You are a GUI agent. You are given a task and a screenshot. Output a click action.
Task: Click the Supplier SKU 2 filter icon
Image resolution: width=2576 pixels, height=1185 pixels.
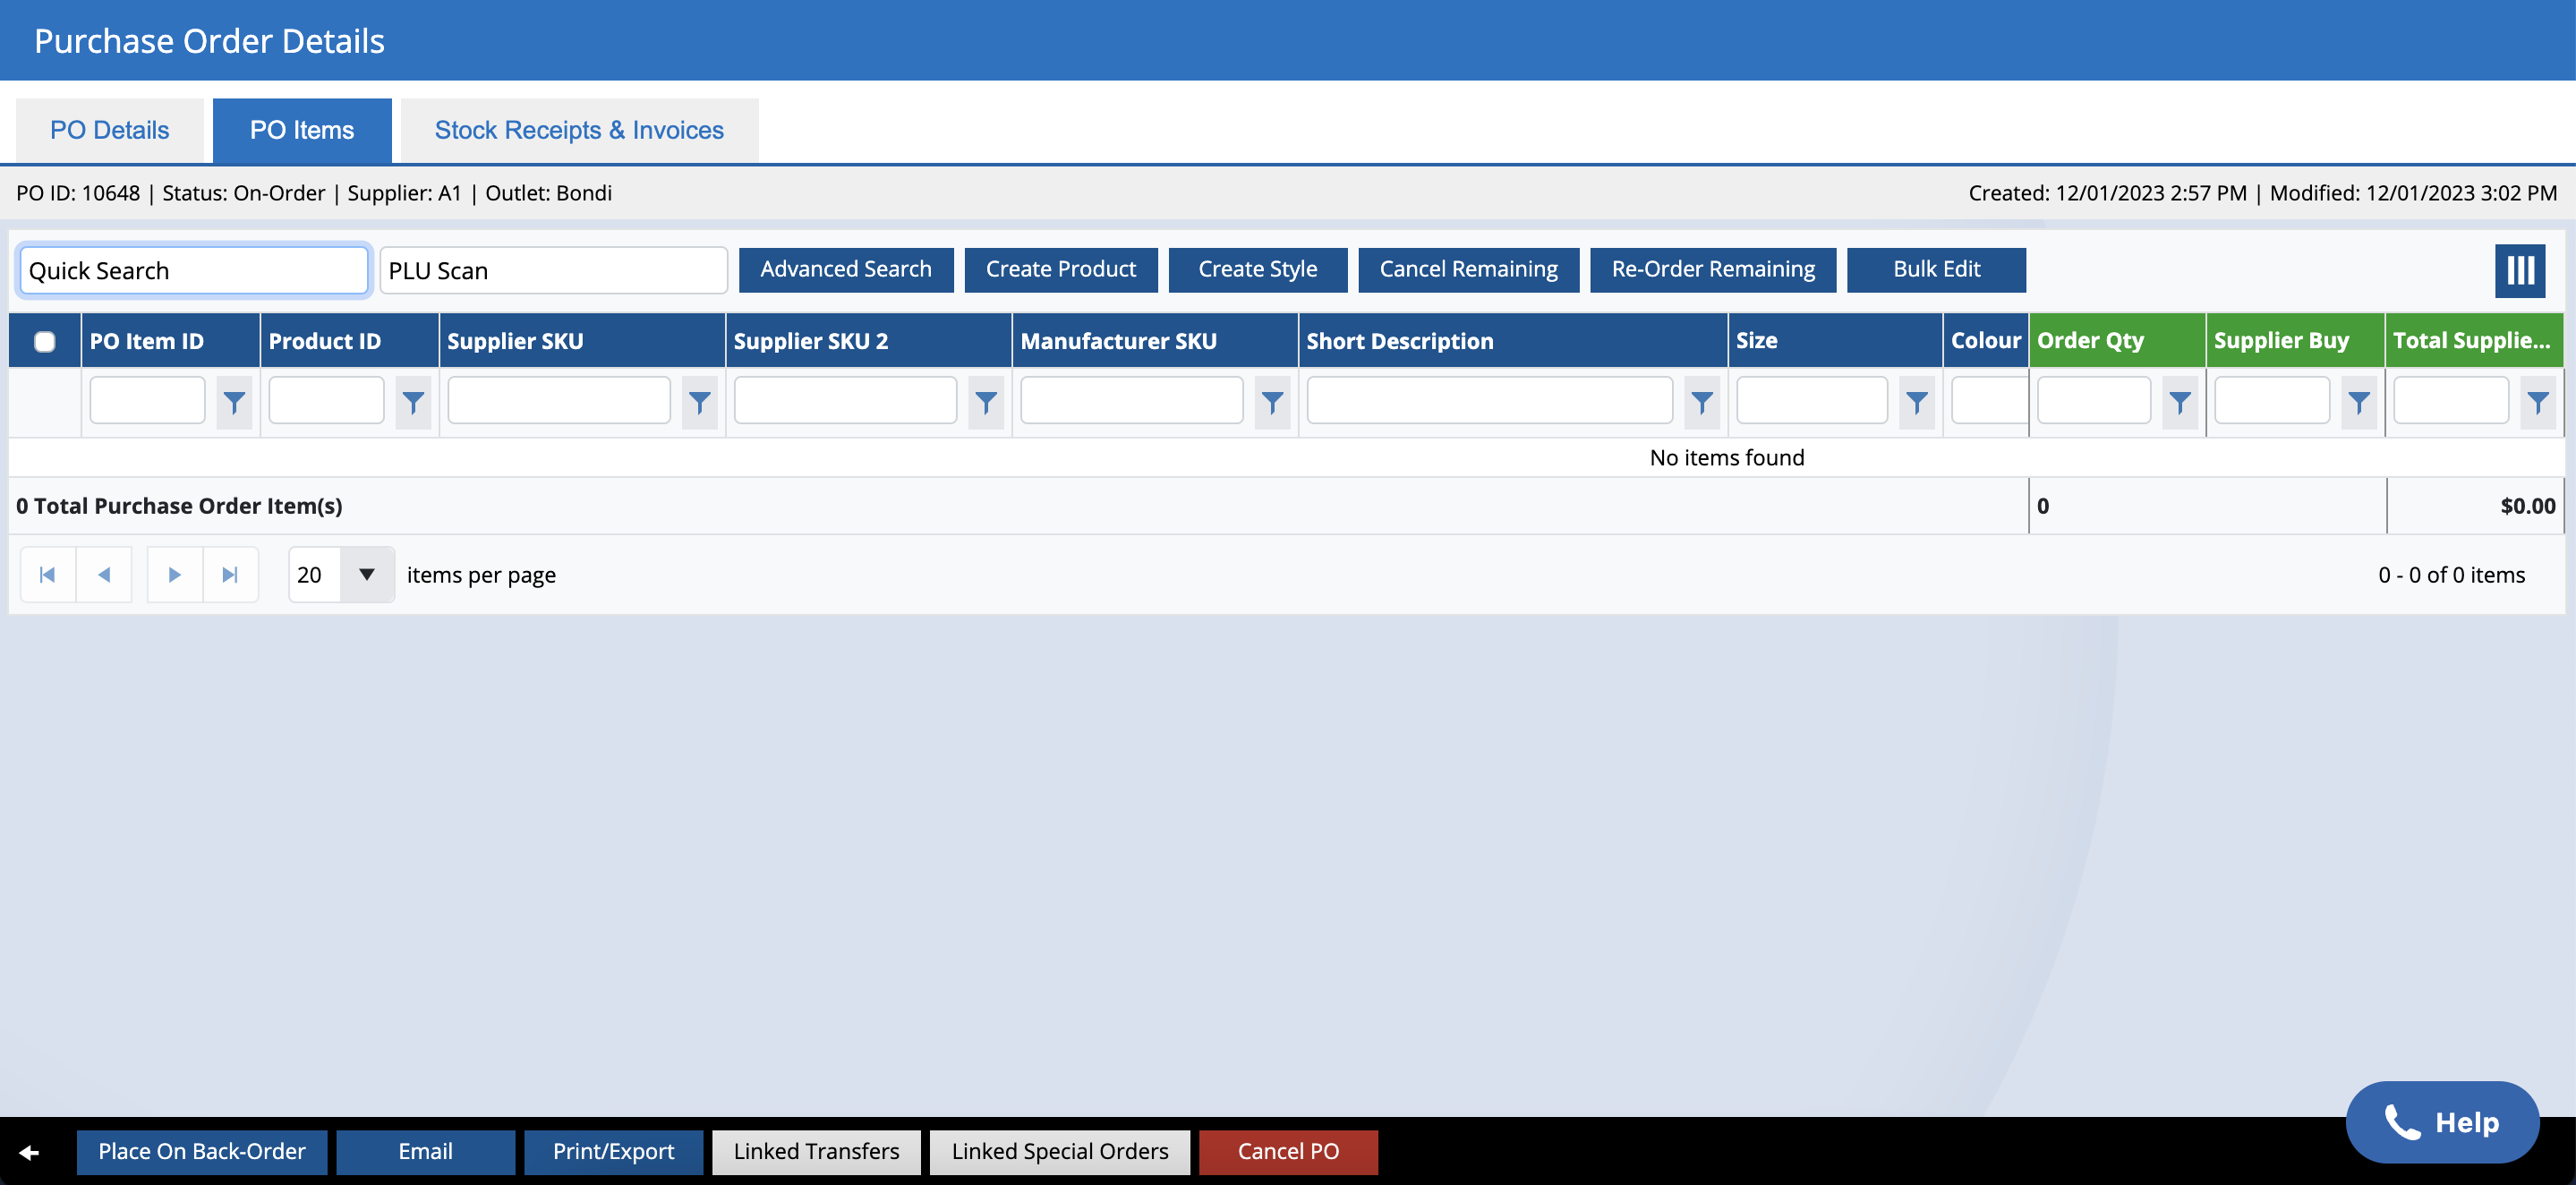[x=986, y=402]
